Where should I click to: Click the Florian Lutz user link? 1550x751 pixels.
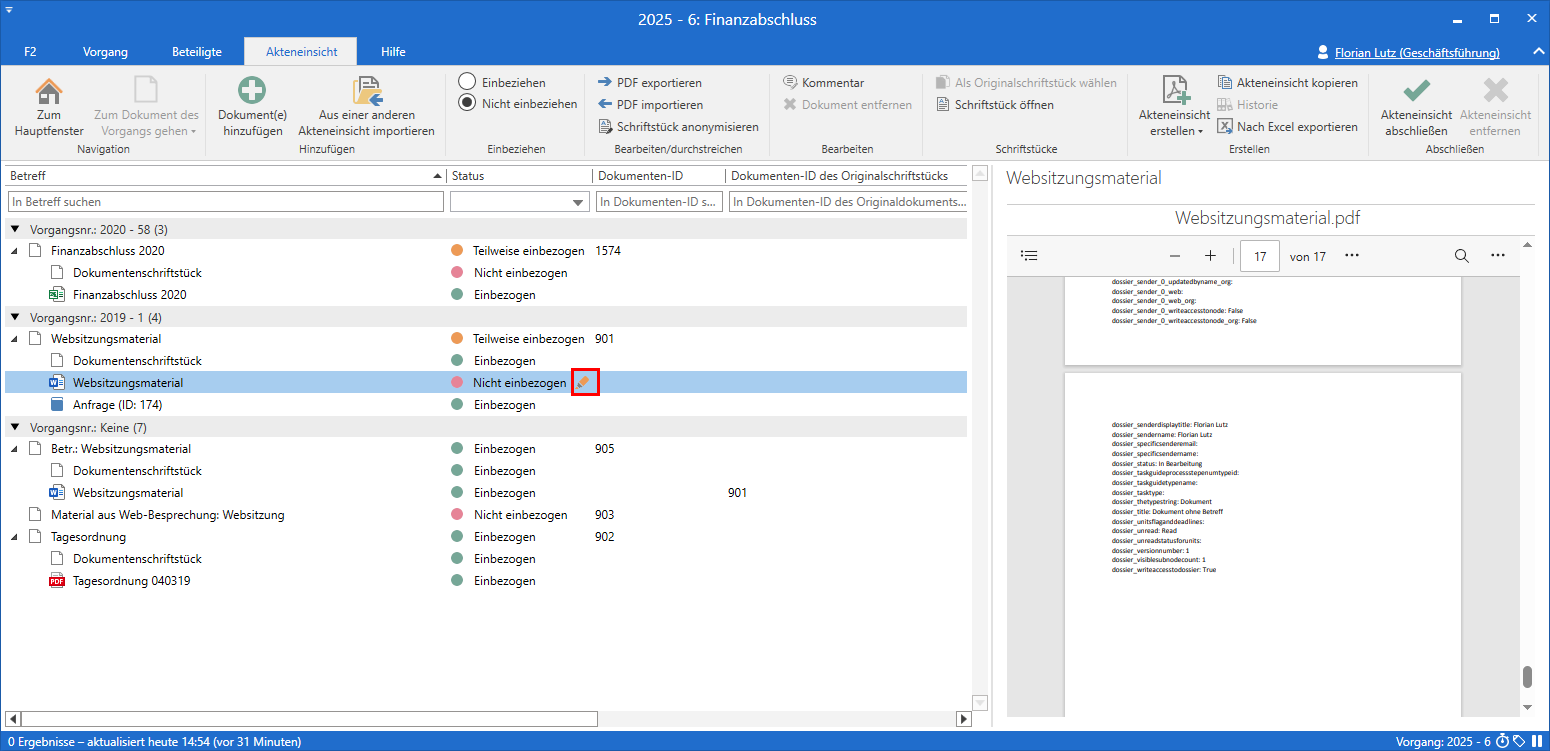click(x=1416, y=53)
